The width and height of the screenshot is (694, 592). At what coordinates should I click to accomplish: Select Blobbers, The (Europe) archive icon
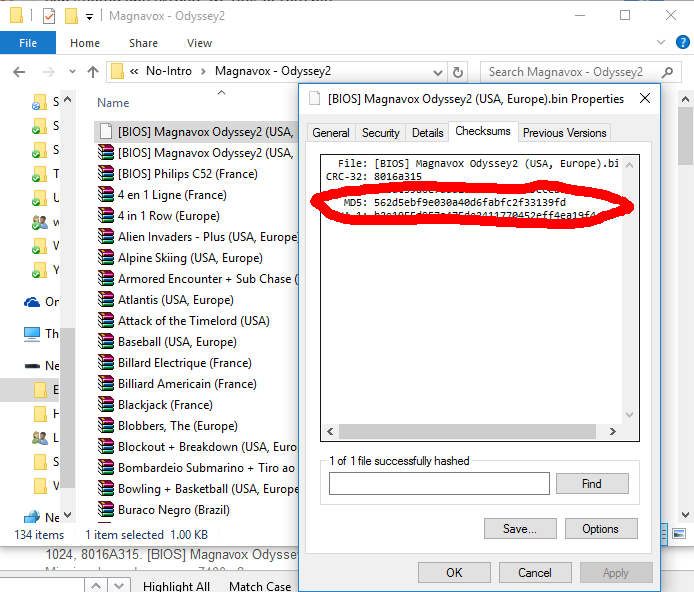point(106,426)
